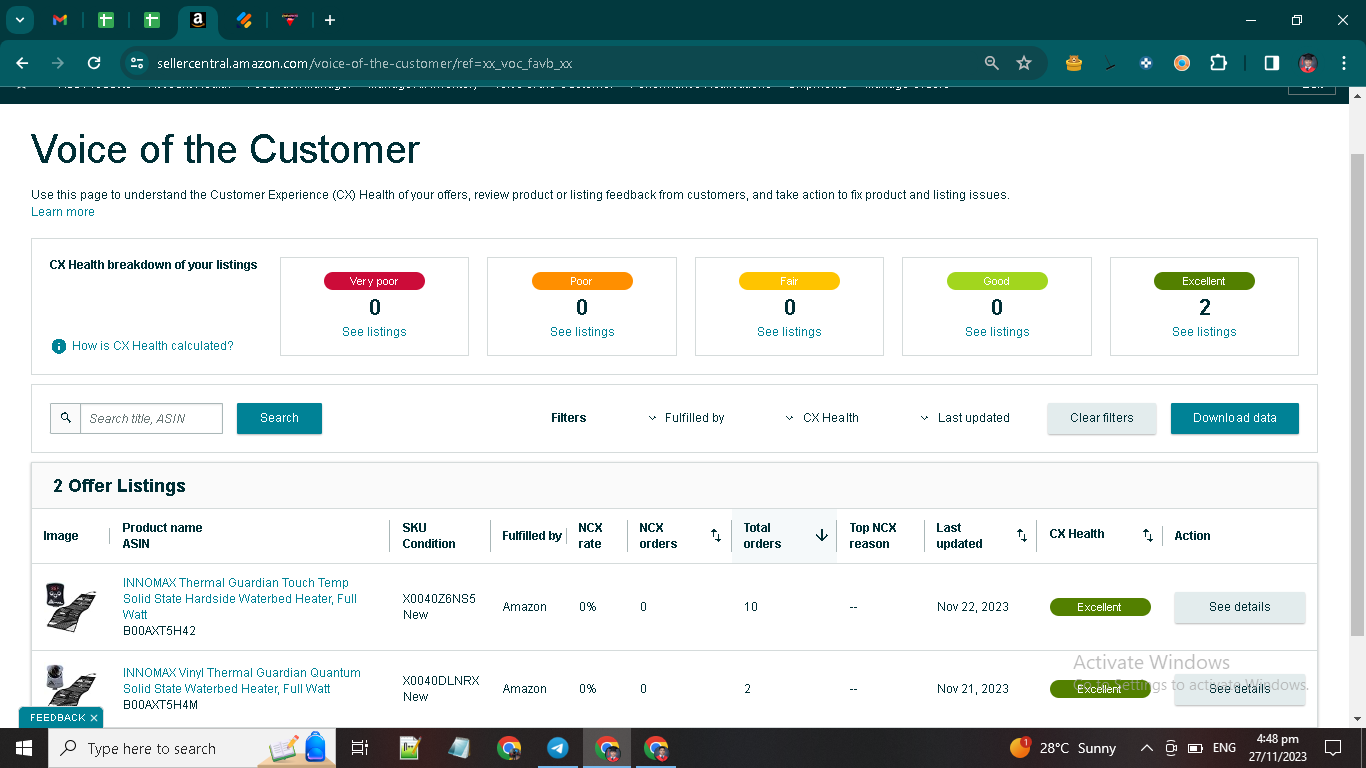Viewport: 1366px width, 768px height.
Task: Click the Vinyl Quantum heater product thumbnail
Action: point(71,686)
